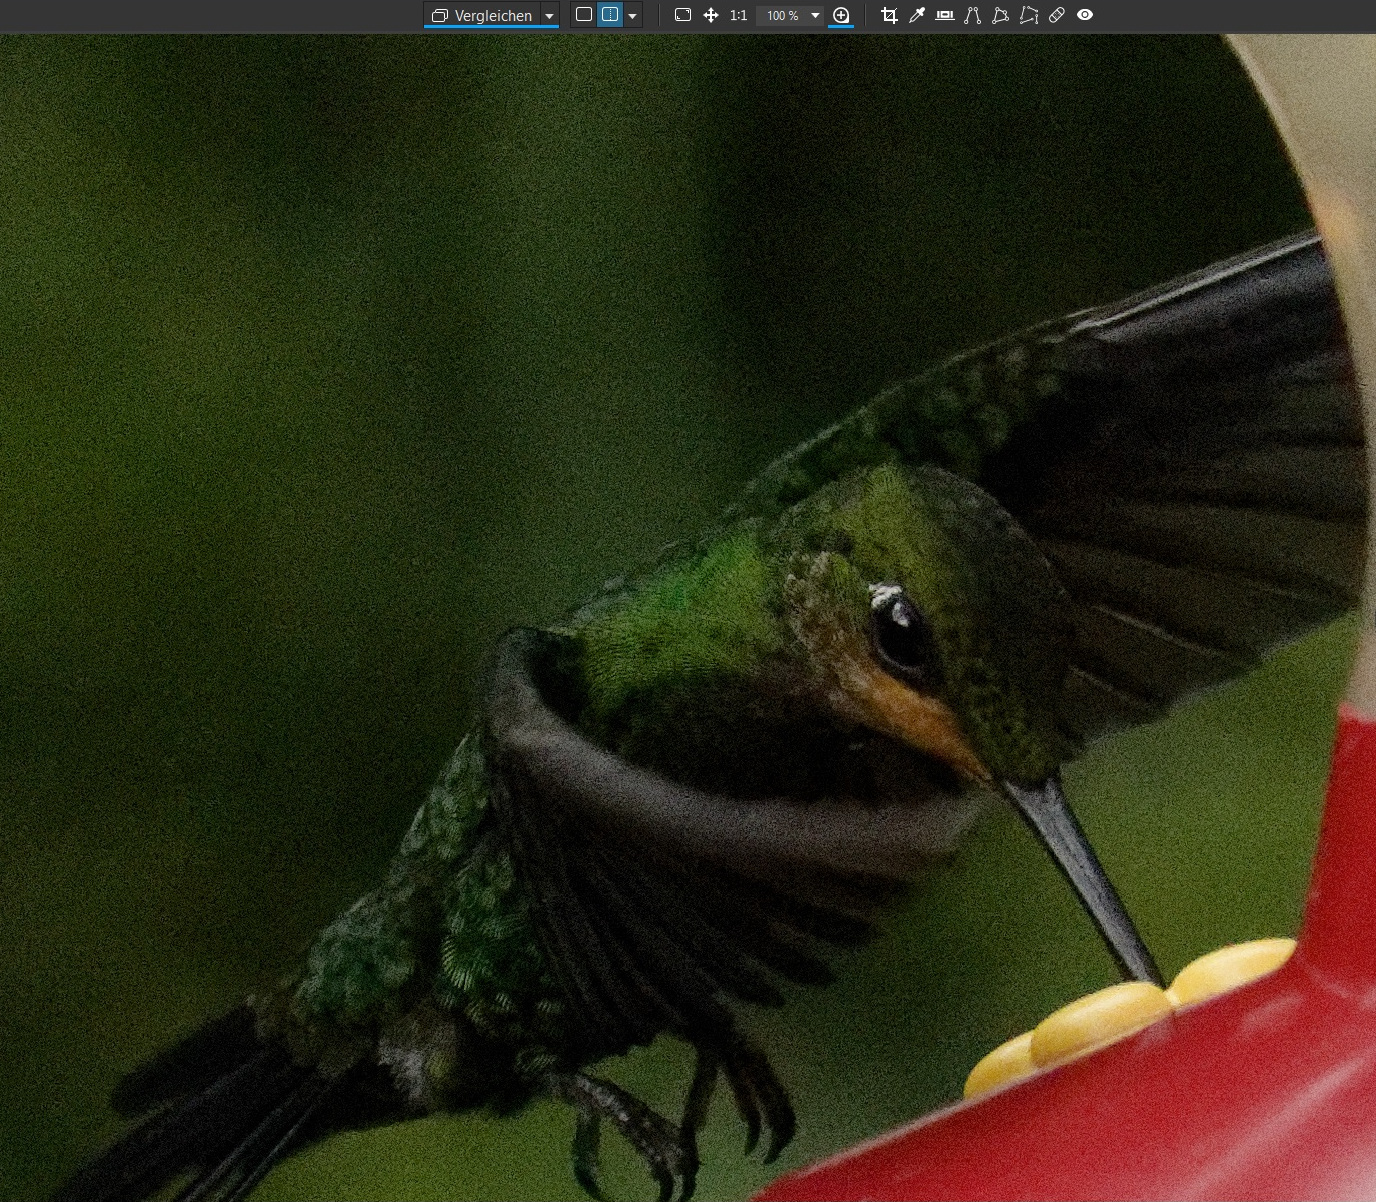
Task: Set zoom to 1:1
Action: [738, 15]
